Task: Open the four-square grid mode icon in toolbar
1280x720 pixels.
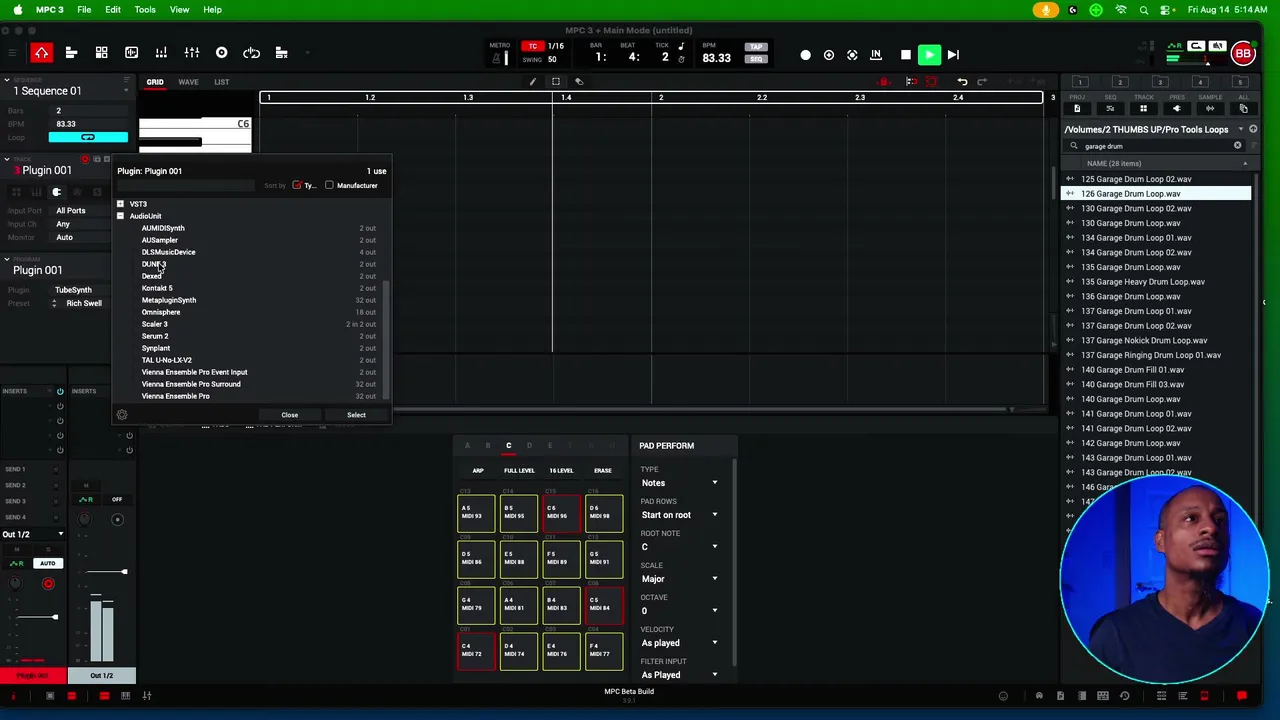Action: pos(101,53)
